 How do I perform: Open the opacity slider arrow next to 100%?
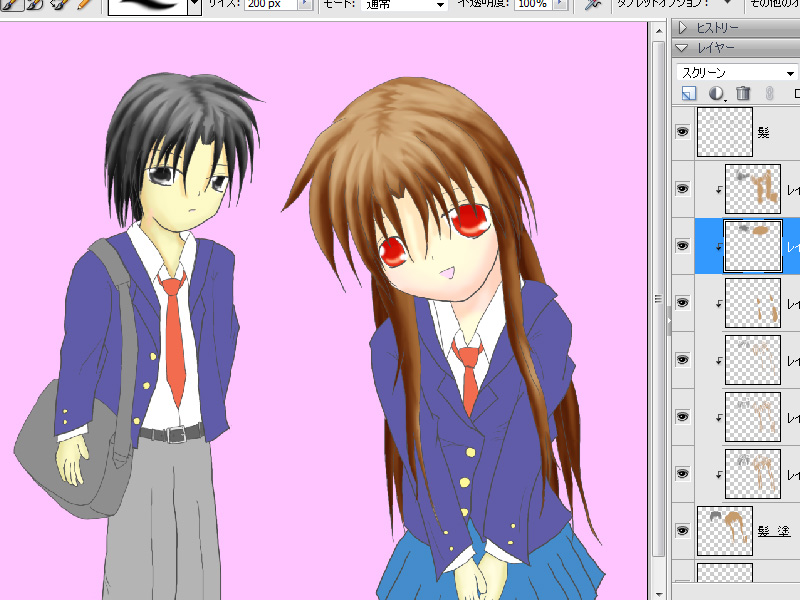click(560, 4)
